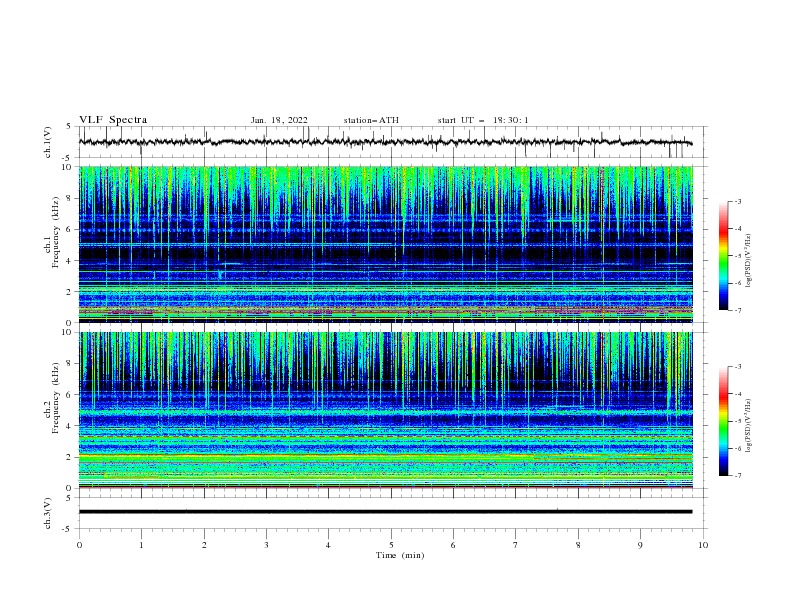Screen dimensions: 792x612
Task: Click the ch.1 PSD color scale bar
Action: click(x=723, y=256)
